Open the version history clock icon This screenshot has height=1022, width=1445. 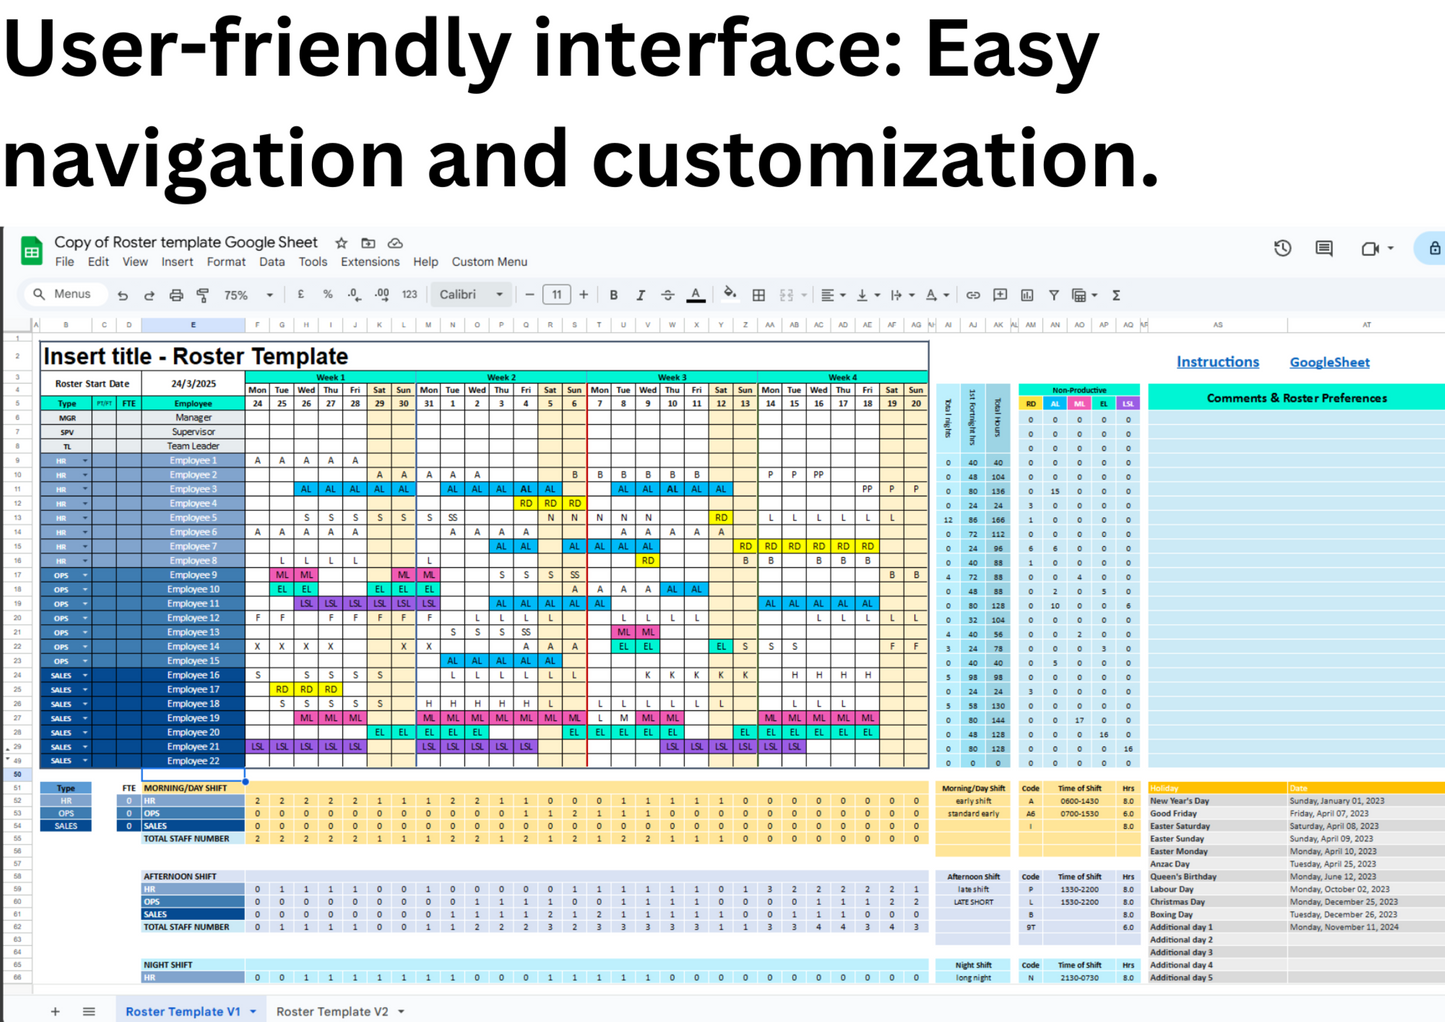tap(1282, 249)
